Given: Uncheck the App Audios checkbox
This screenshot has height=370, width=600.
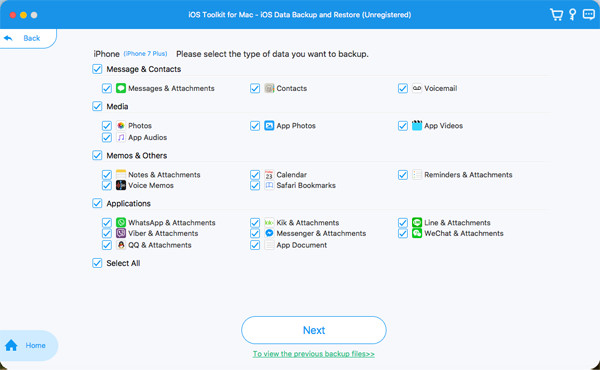Looking at the screenshot, I should coord(107,137).
